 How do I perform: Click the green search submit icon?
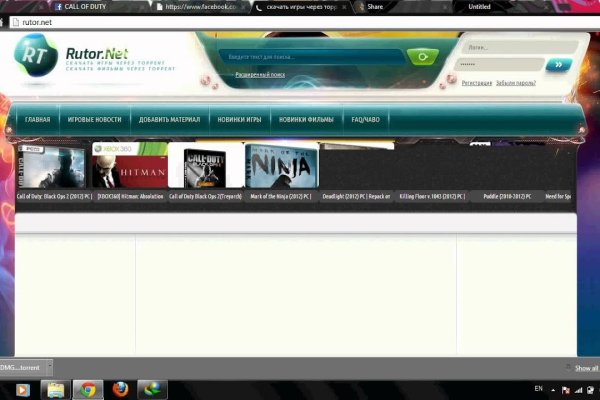424,57
